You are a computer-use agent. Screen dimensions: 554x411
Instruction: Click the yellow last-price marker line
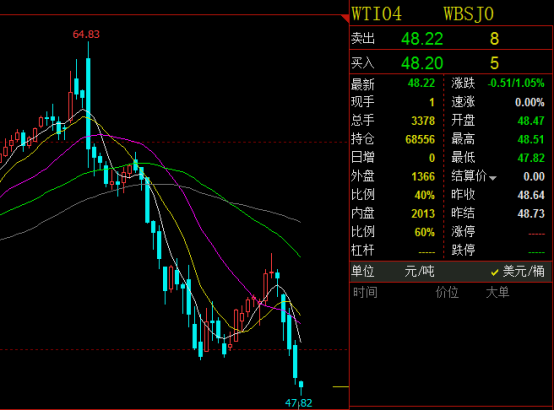tap(341, 387)
